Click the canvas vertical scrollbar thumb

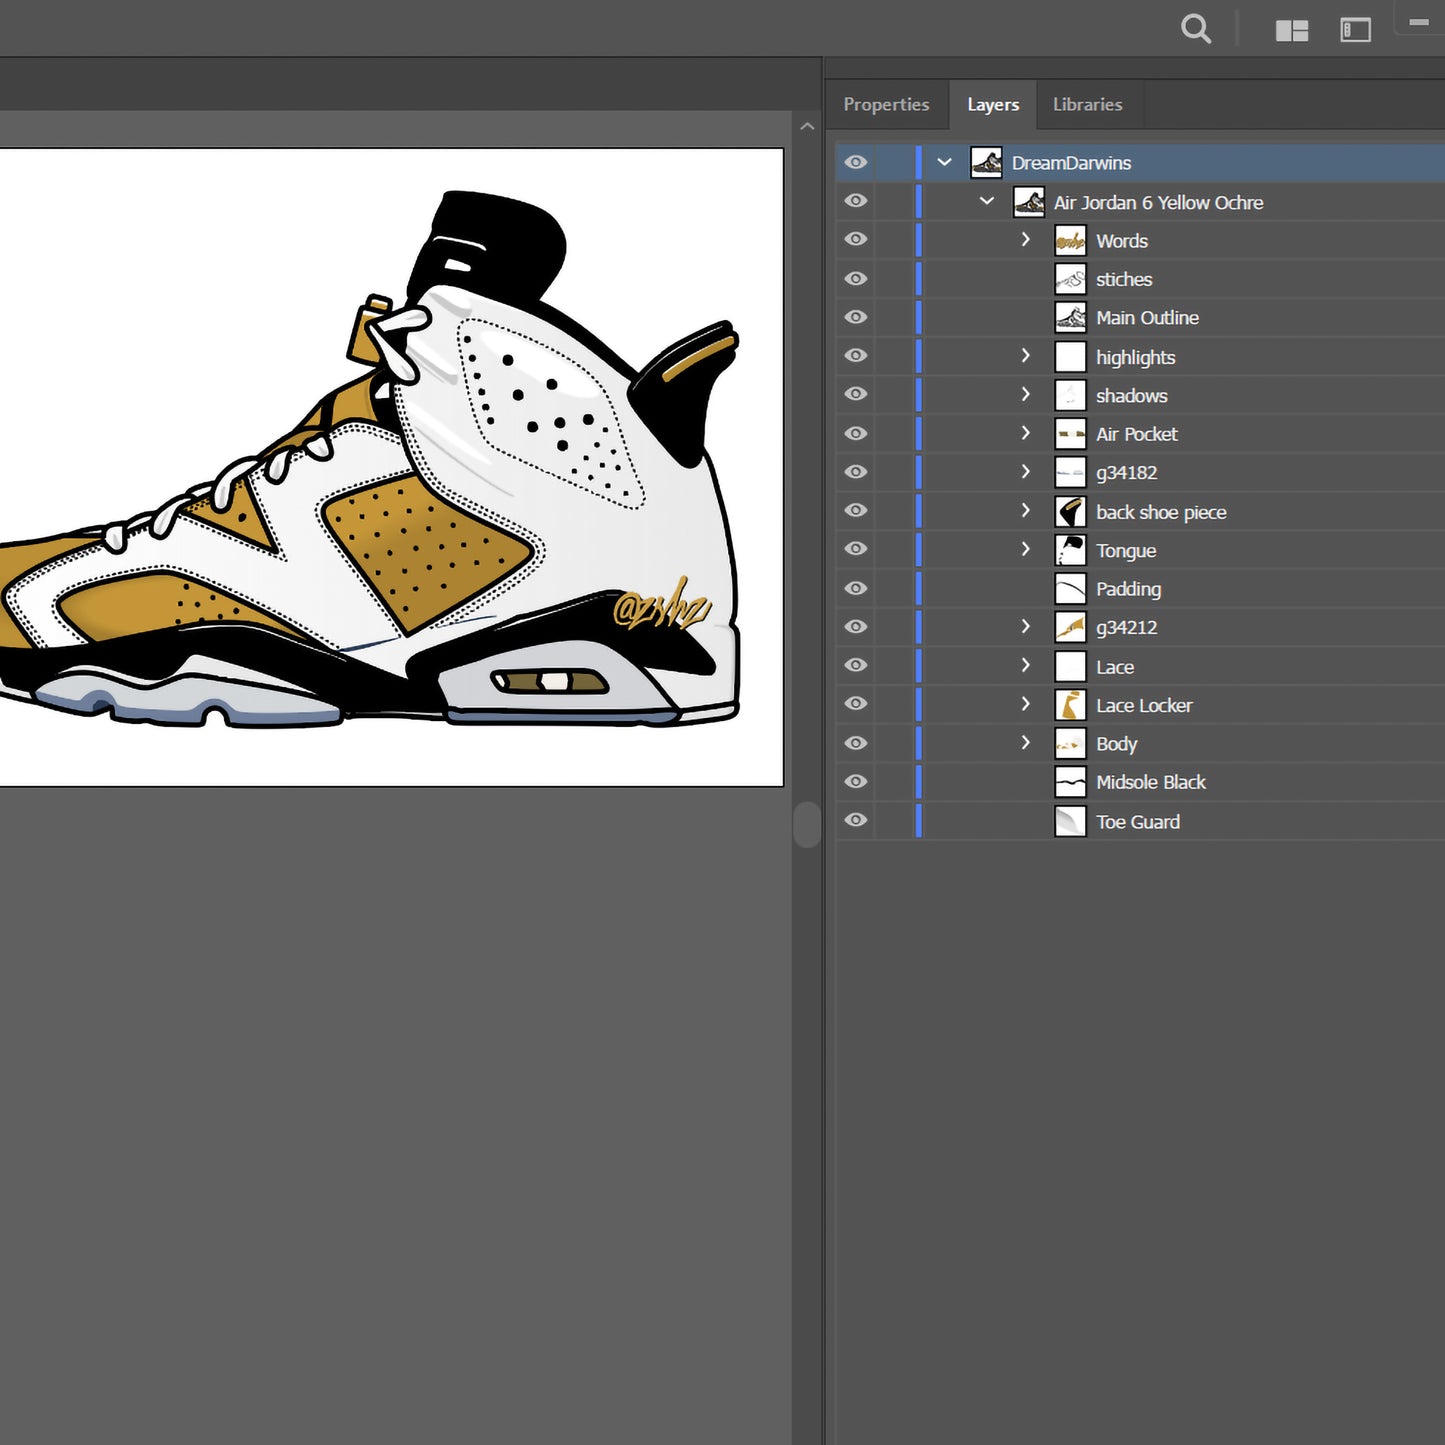[x=807, y=823]
